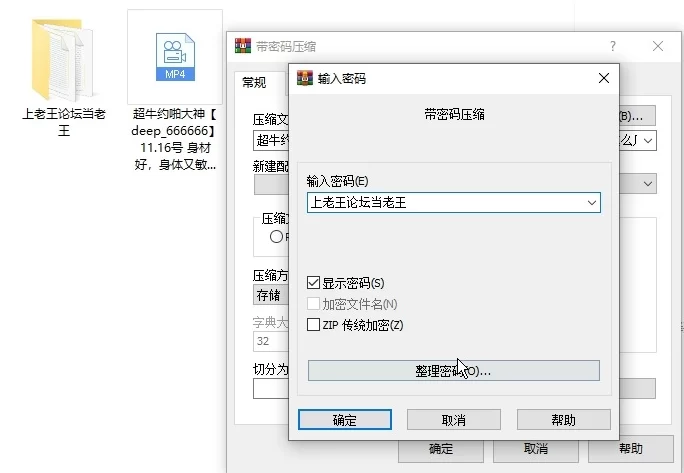Uncheck the 显示密码(S) checkbox
Viewport: 684px width, 473px height.
click(x=313, y=283)
